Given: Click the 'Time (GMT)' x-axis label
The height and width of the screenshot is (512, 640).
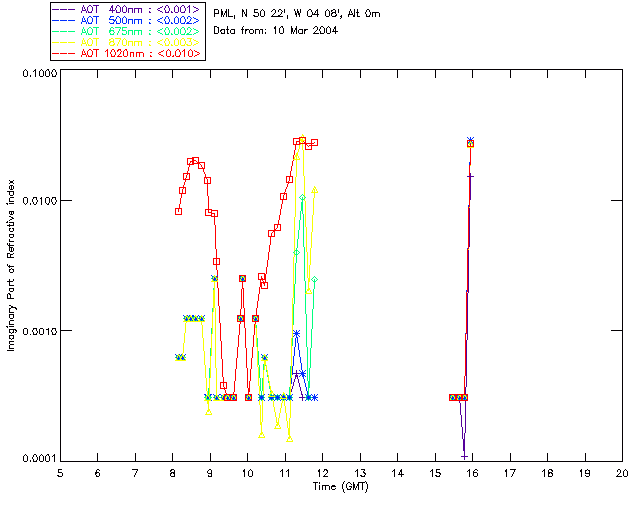Looking at the screenshot, I should (x=340, y=487).
